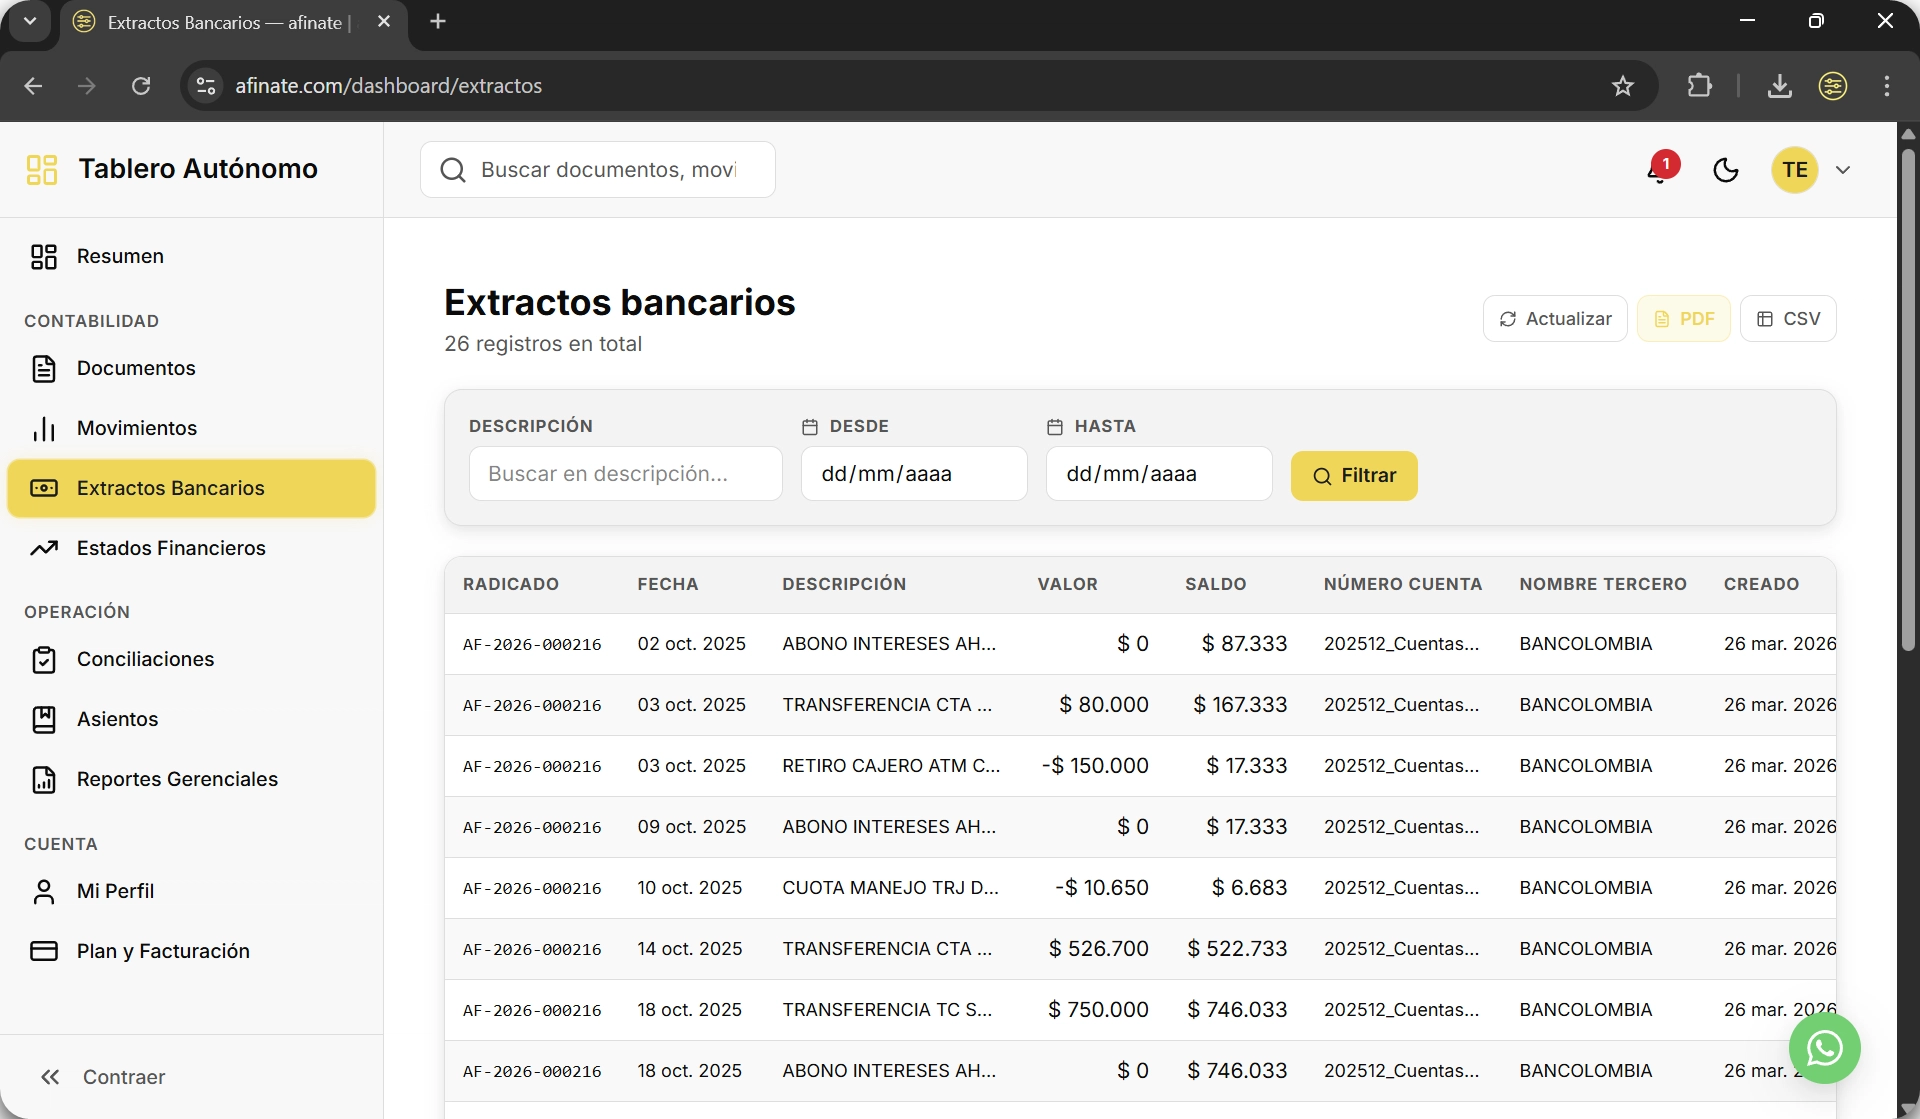The height and width of the screenshot is (1119, 1920).
Task: Click the browser downloads icon
Action: tap(1780, 86)
